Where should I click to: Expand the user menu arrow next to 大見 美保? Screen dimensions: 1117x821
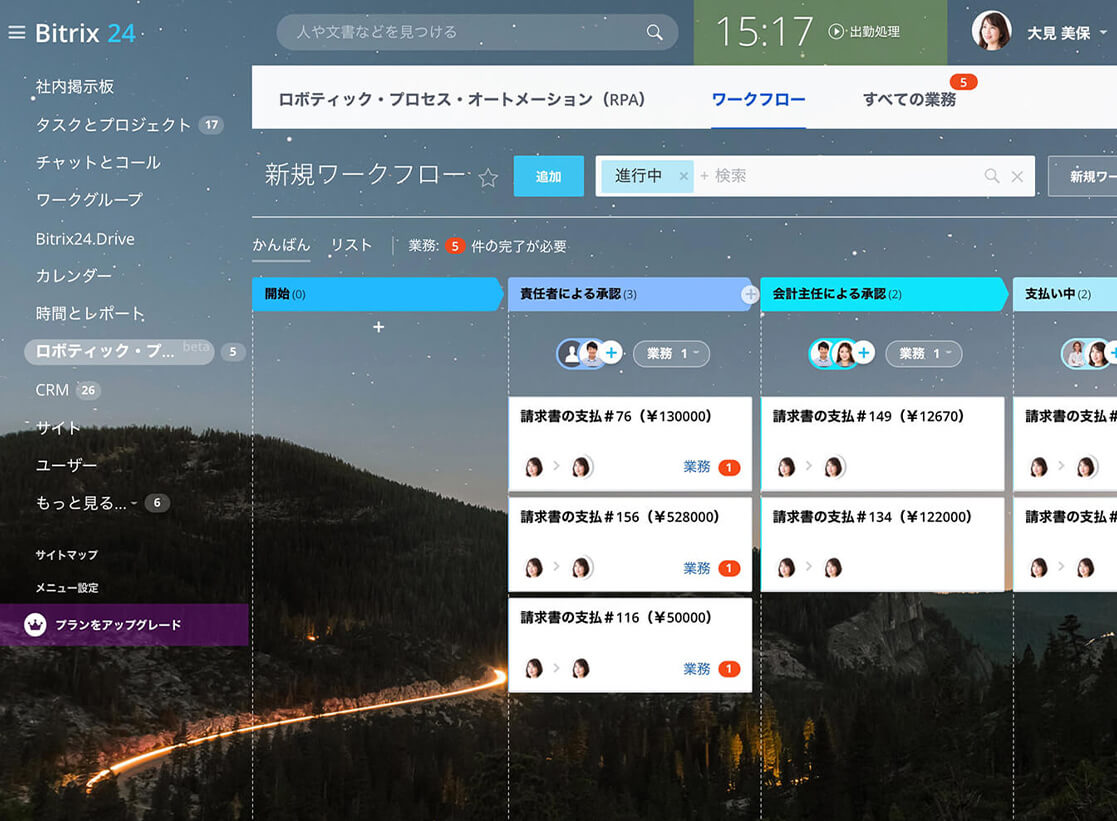1103,33
